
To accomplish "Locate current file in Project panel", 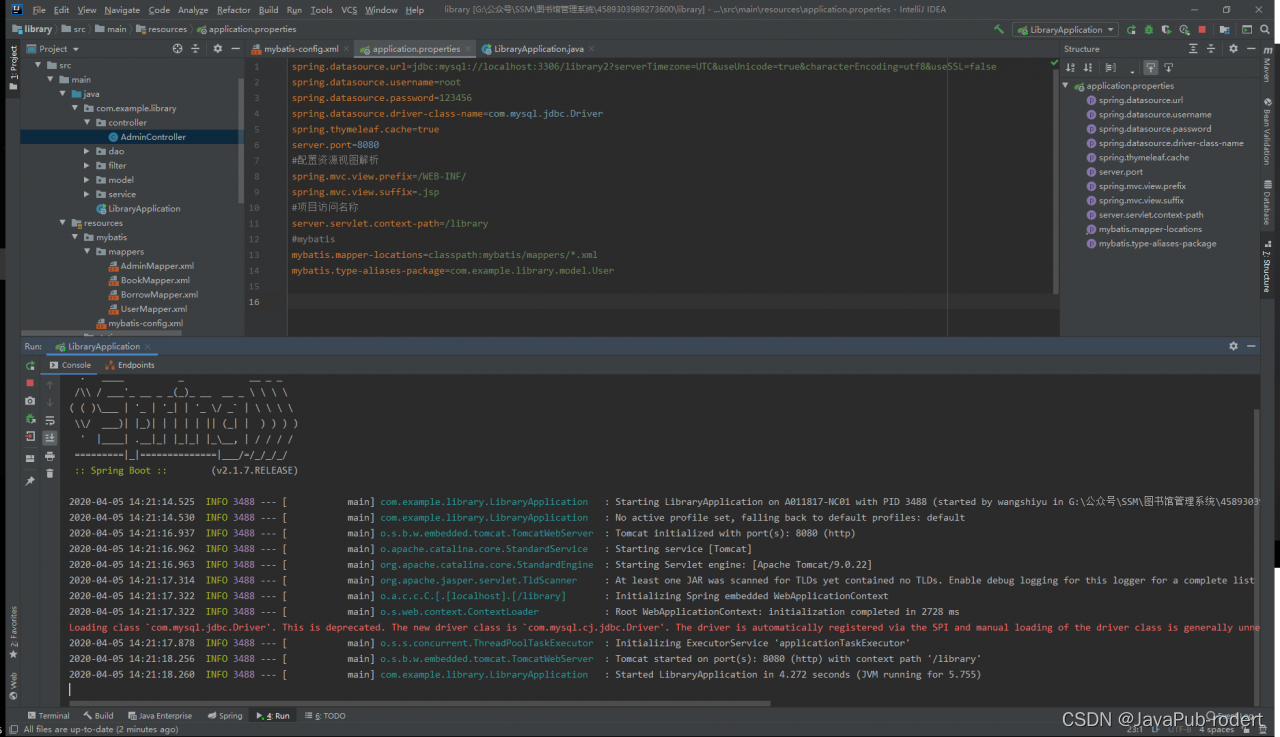I will (x=177, y=48).
